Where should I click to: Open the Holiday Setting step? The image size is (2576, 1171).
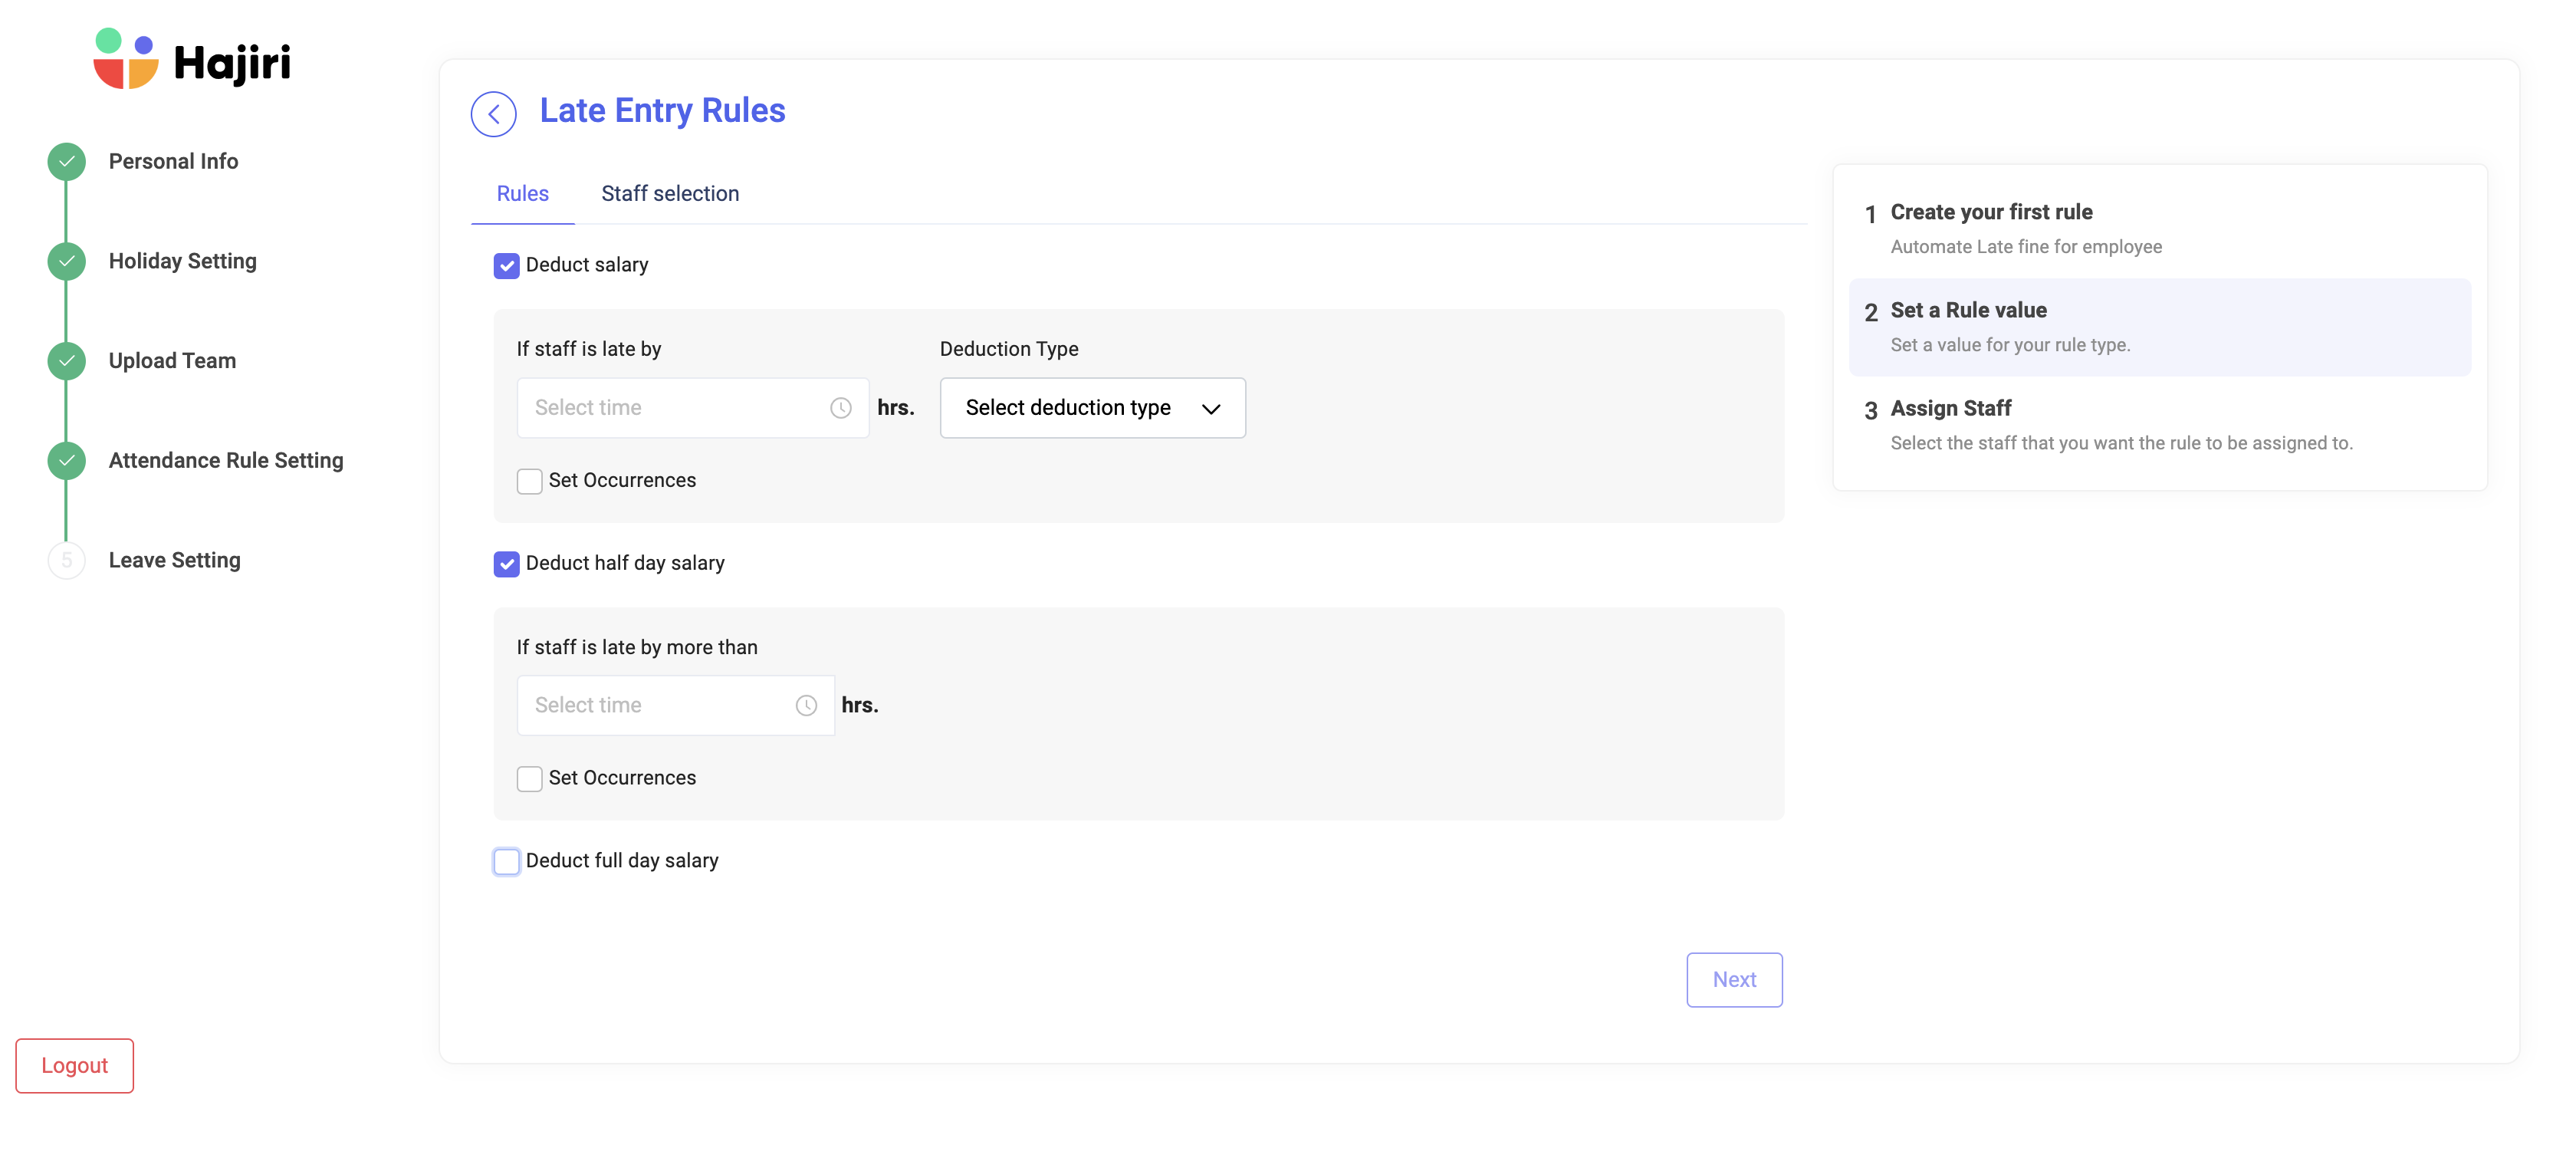(182, 261)
